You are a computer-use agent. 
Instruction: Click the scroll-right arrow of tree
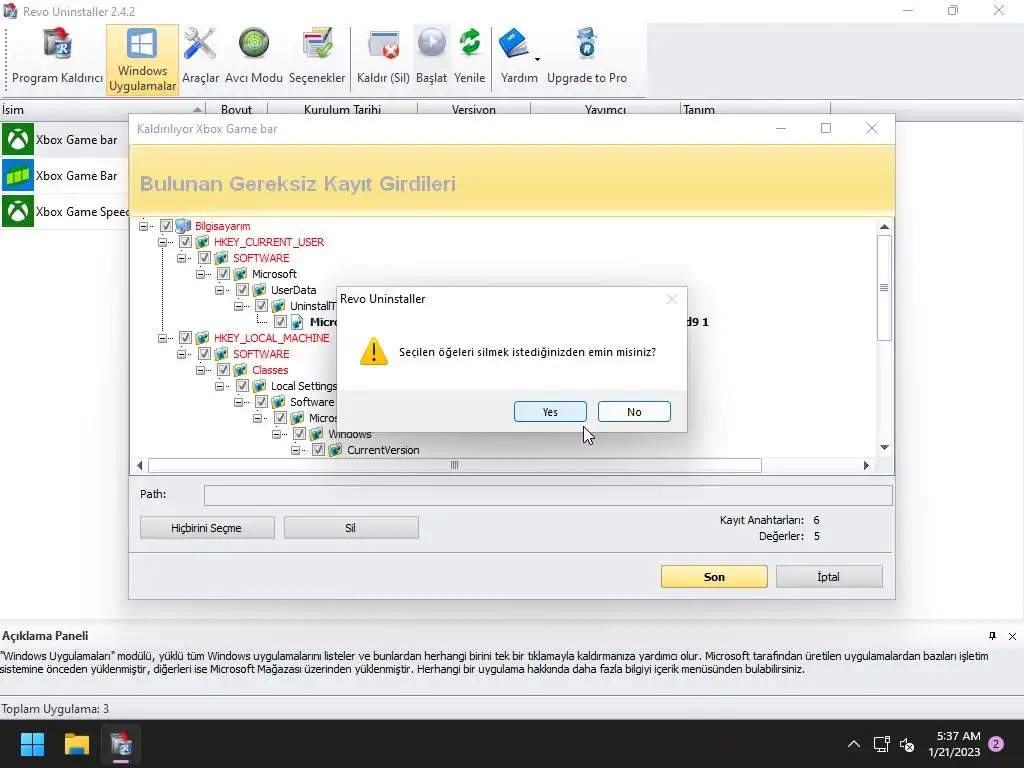pos(866,466)
